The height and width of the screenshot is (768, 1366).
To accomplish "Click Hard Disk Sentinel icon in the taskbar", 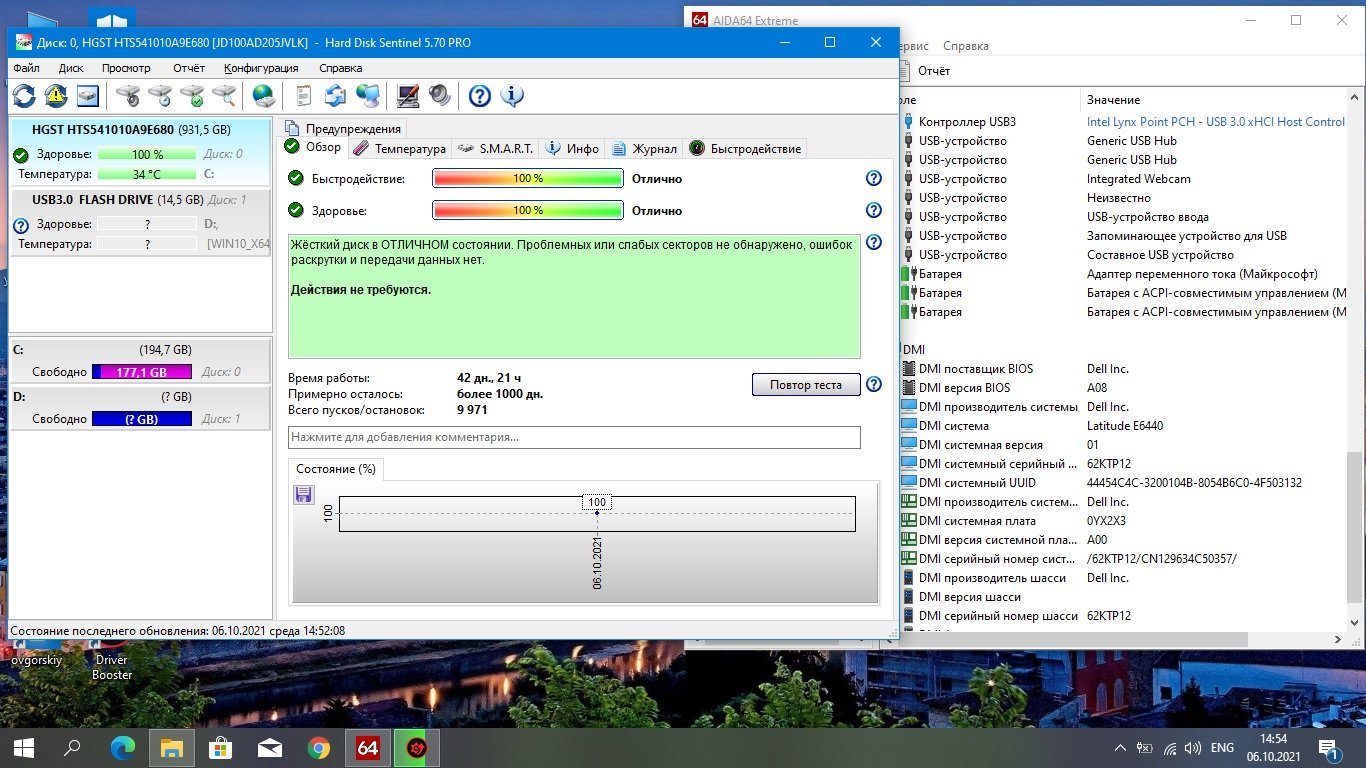I will [417, 747].
